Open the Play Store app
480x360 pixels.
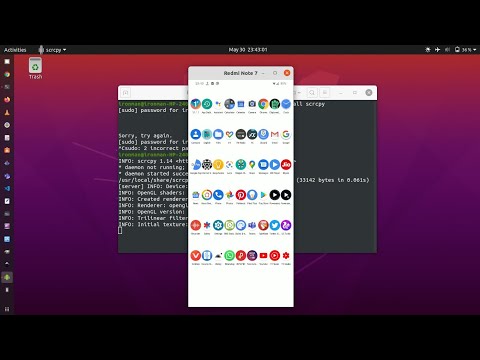[x=263, y=195]
